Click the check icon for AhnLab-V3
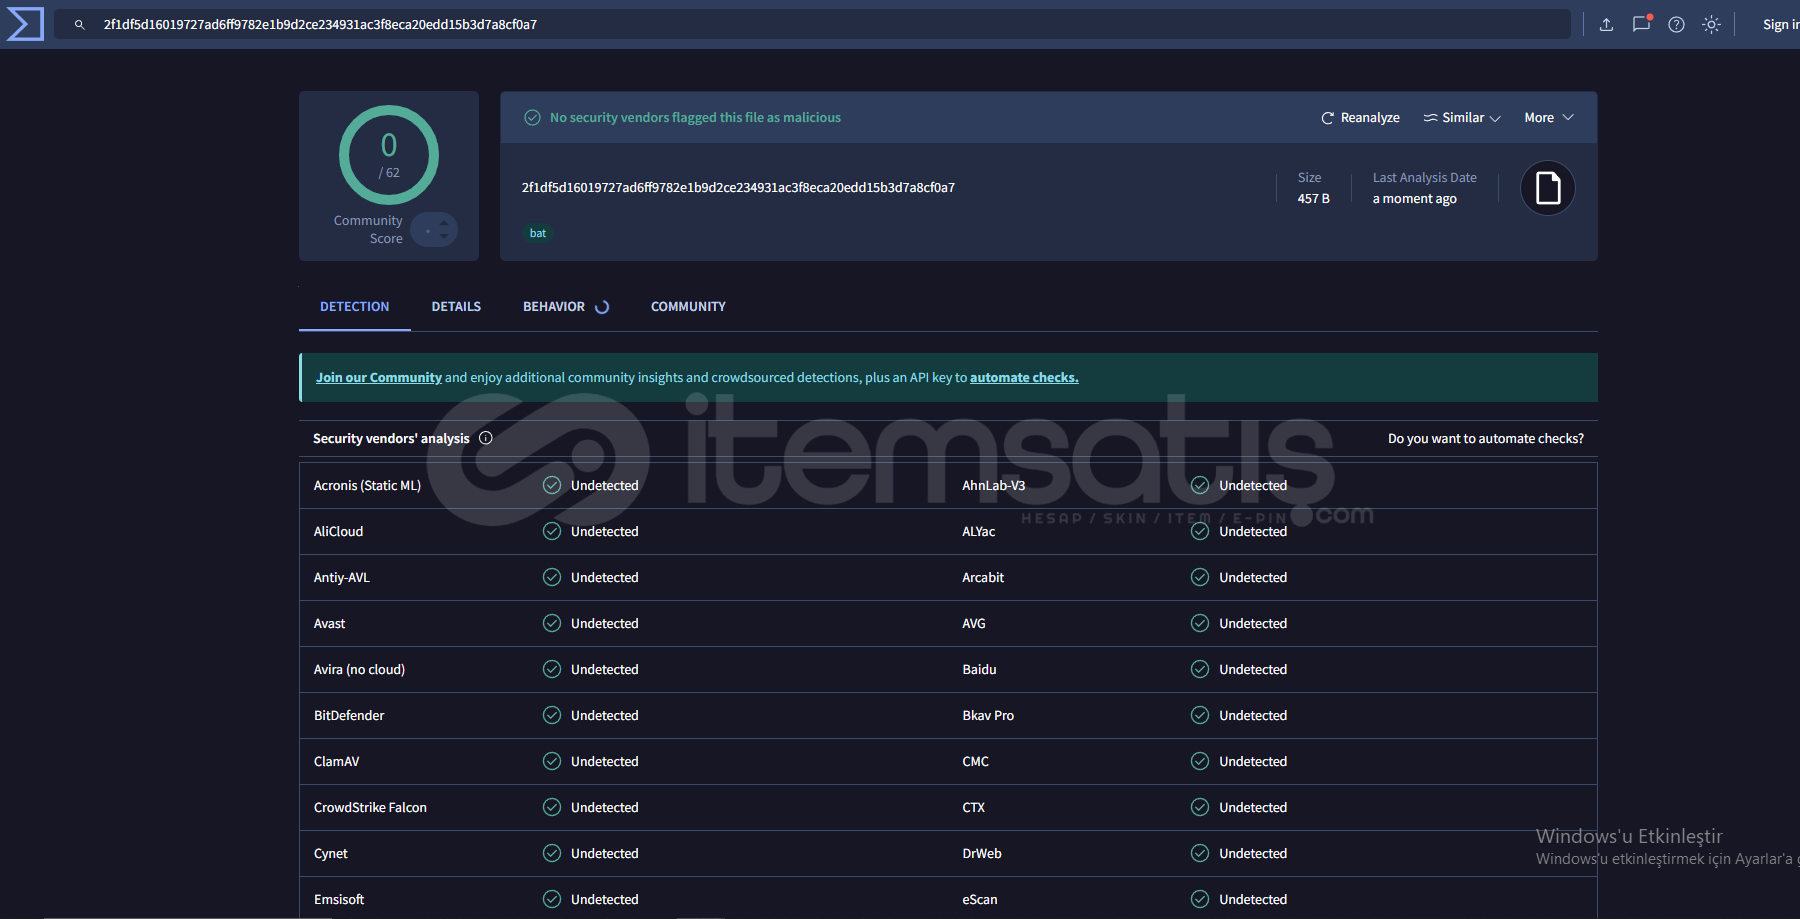This screenshot has width=1800, height=919. click(1200, 486)
